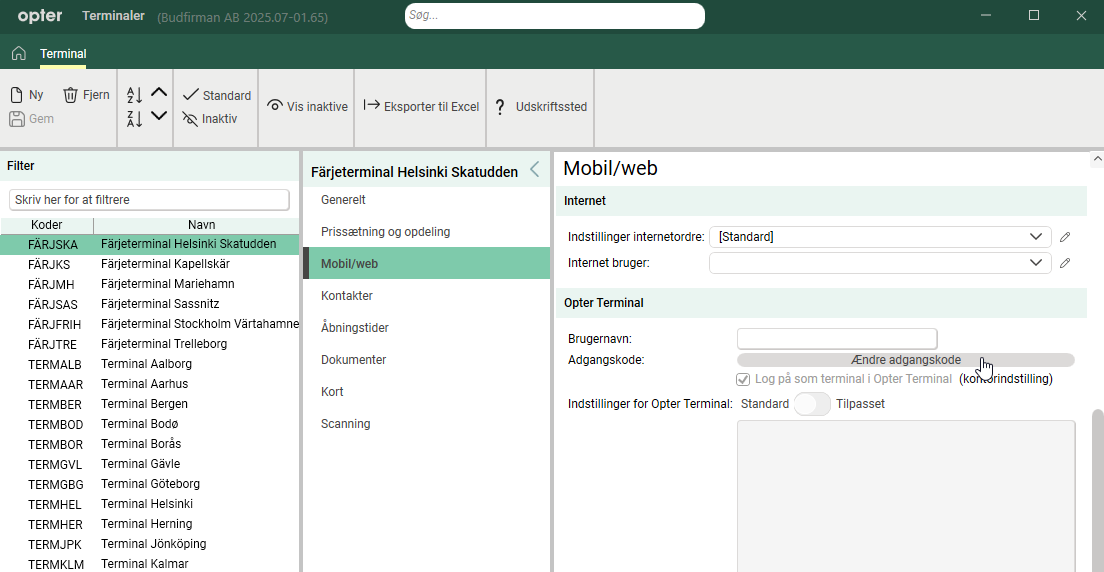Move selected item down with chevron
Viewport: 1104px width, 572px height.
coord(159,117)
